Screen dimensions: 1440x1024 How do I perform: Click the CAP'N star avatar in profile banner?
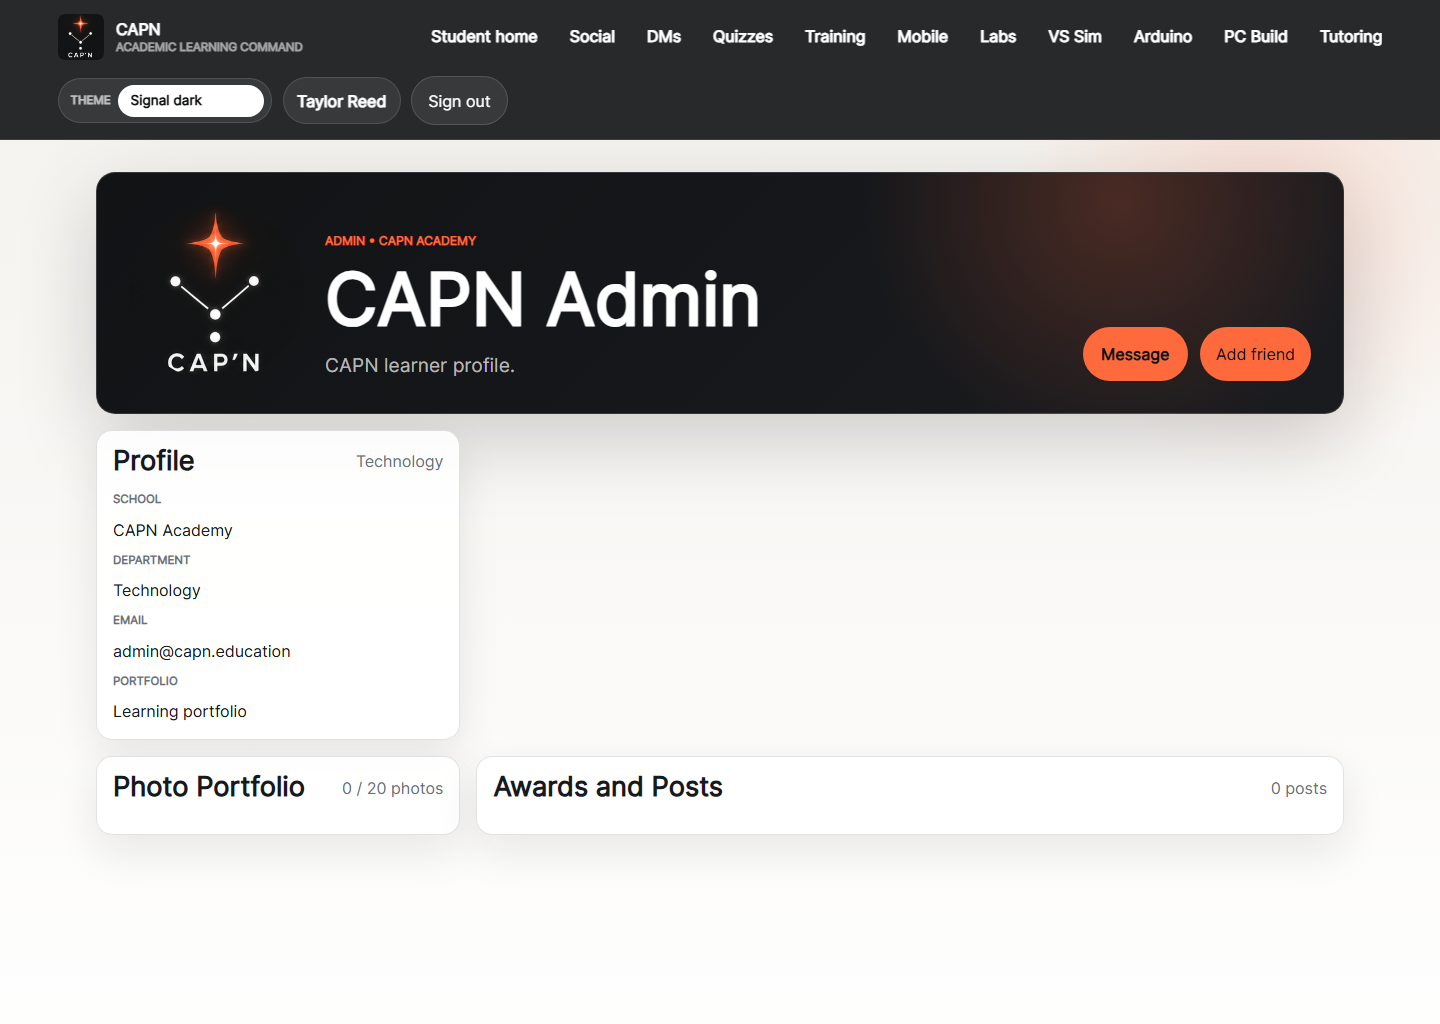tap(214, 293)
